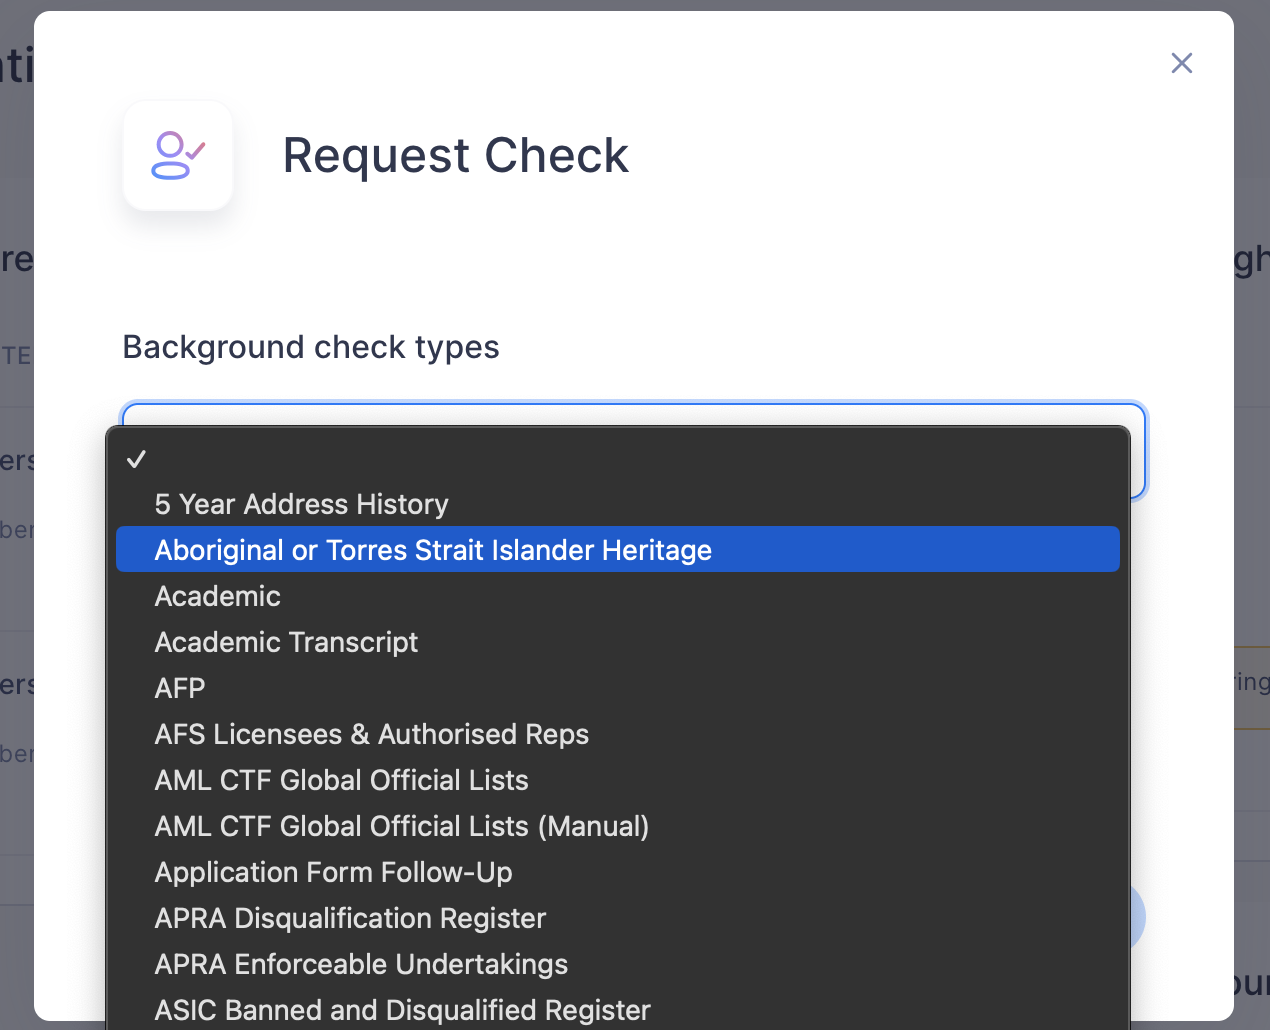The height and width of the screenshot is (1030, 1270).
Task: Select Aboriginal or Torres Strait Islander Heritage
Action: 433,550
